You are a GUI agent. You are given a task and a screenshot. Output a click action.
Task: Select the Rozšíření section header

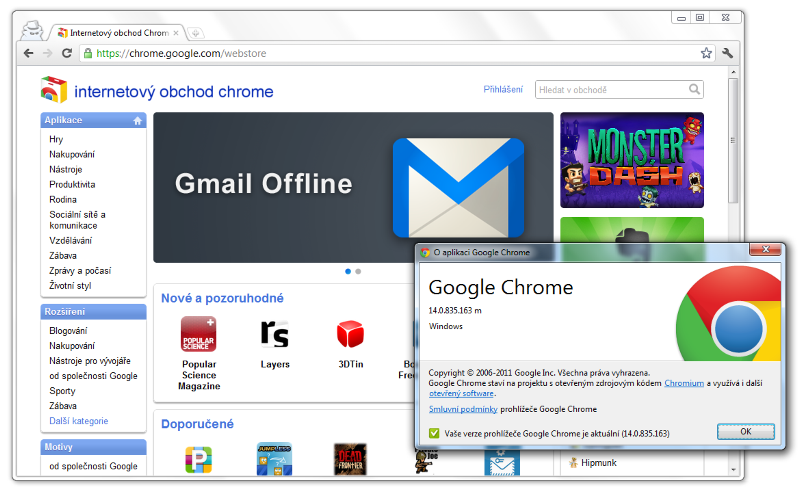[93, 312]
